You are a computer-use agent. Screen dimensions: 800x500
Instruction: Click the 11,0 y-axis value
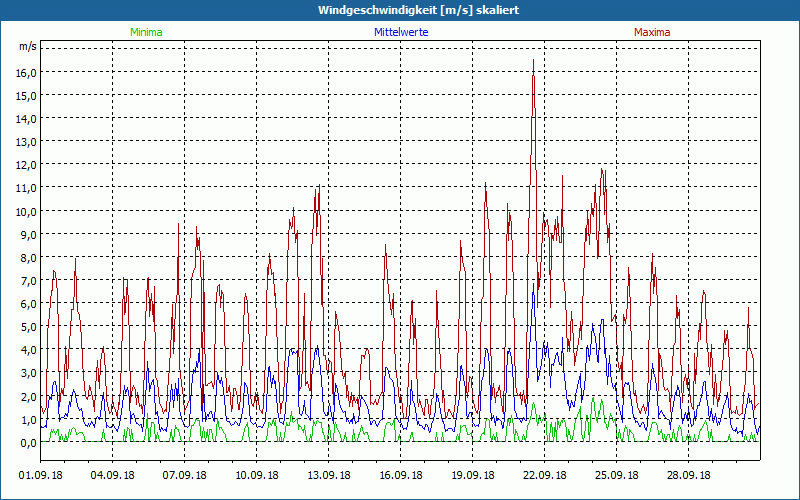click(x=27, y=188)
